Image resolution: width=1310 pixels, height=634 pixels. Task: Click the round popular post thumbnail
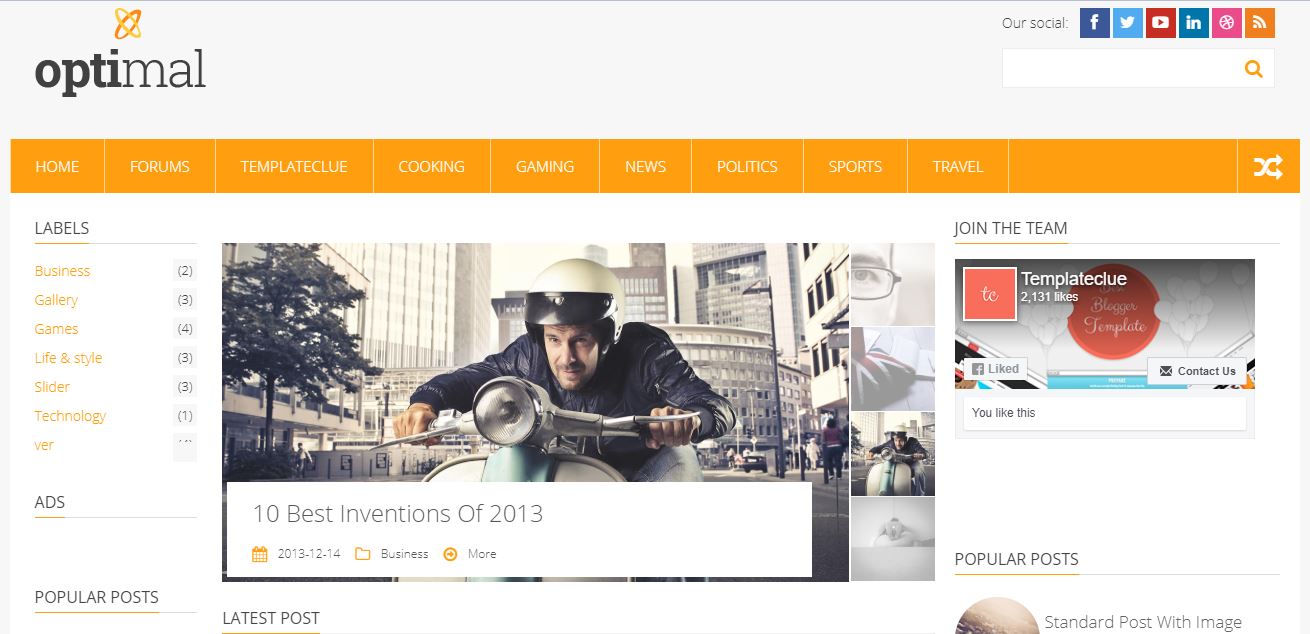click(x=997, y=616)
